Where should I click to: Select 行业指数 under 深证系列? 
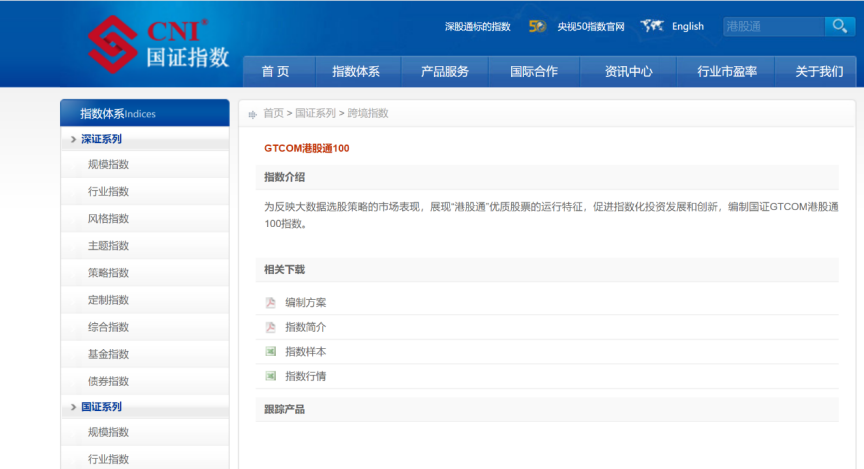pos(108,191)
